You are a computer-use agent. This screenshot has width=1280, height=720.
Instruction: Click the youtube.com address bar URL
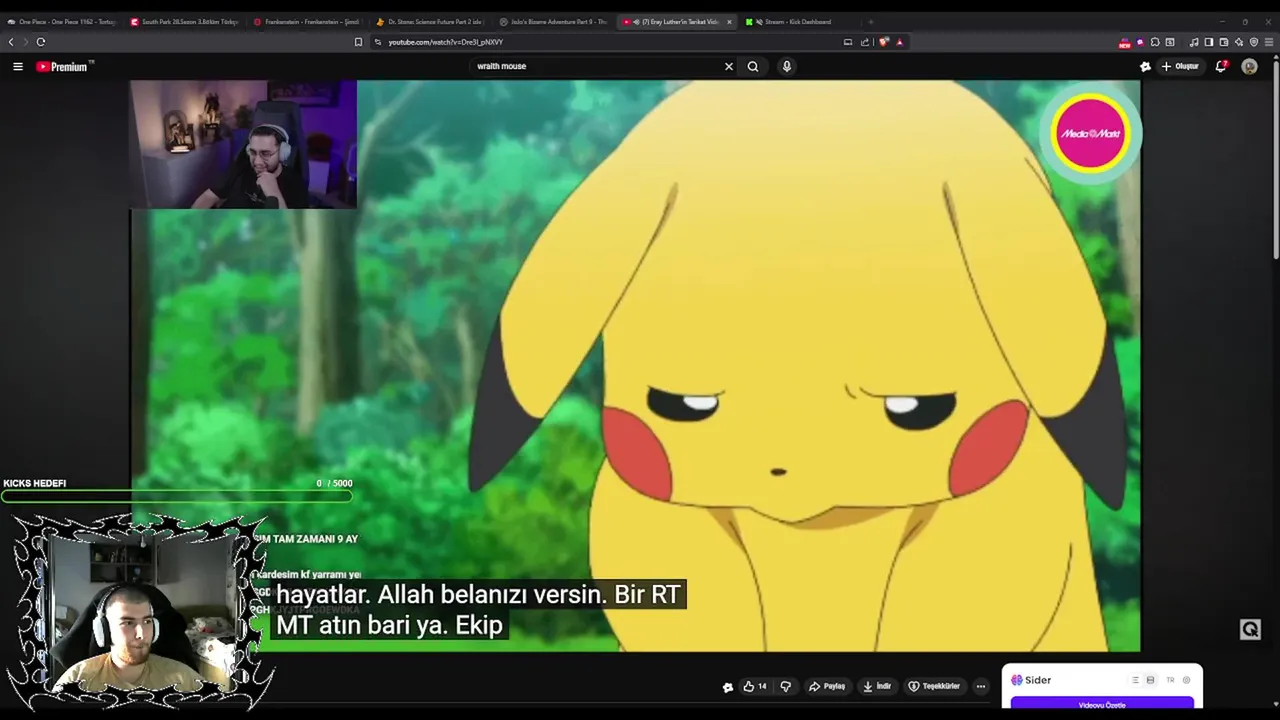coord(446,42)
